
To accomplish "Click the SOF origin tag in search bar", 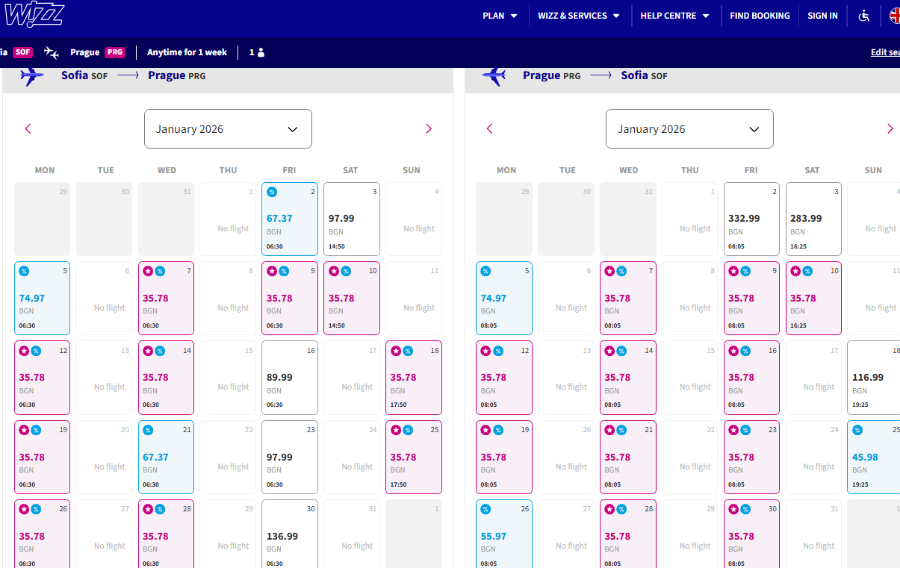I will pos(22,53).
